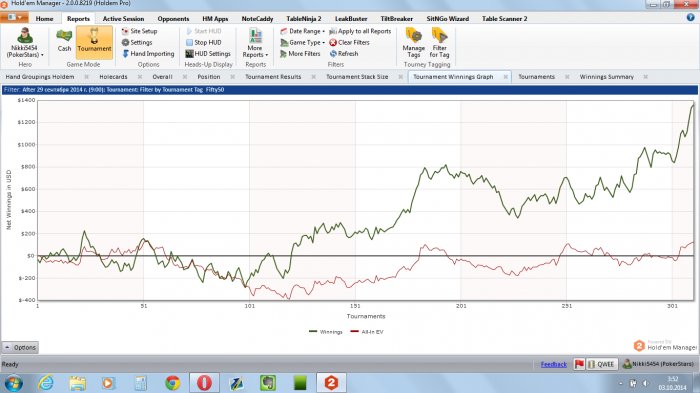This screenshot has width=700, height=393.
Task: Open Google Chrome from taskbar
Action: (x=173, y=383)
